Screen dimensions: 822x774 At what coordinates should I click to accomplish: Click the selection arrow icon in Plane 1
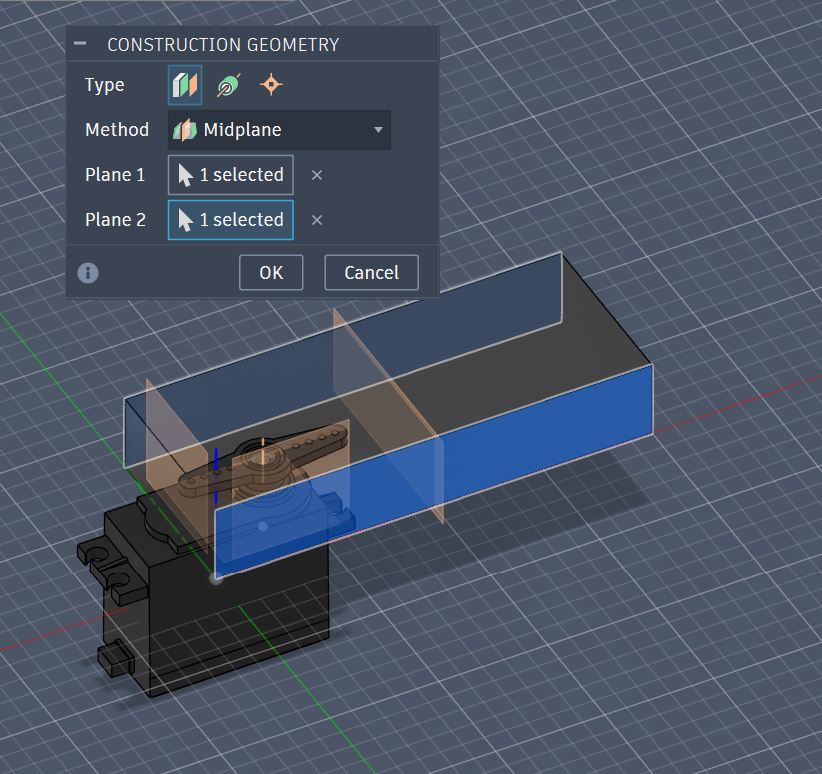[185, 175]
